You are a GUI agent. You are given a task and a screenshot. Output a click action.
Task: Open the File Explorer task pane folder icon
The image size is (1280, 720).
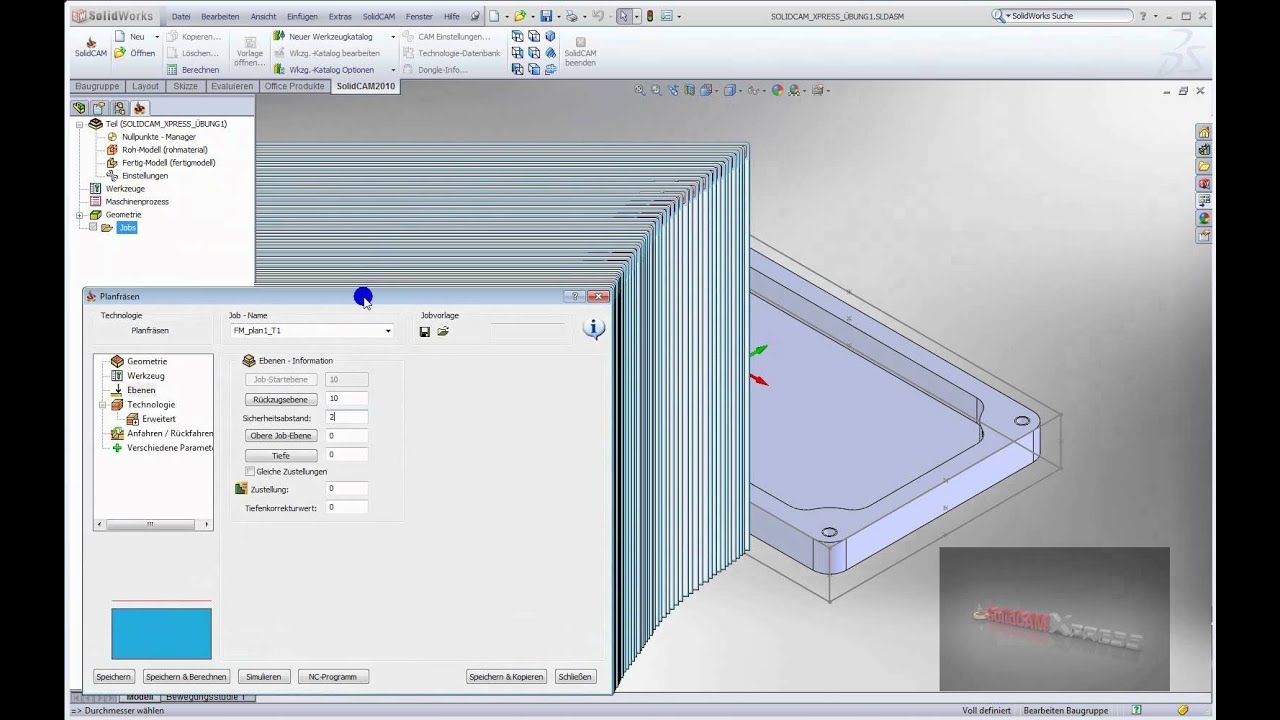coord(1204,166)
